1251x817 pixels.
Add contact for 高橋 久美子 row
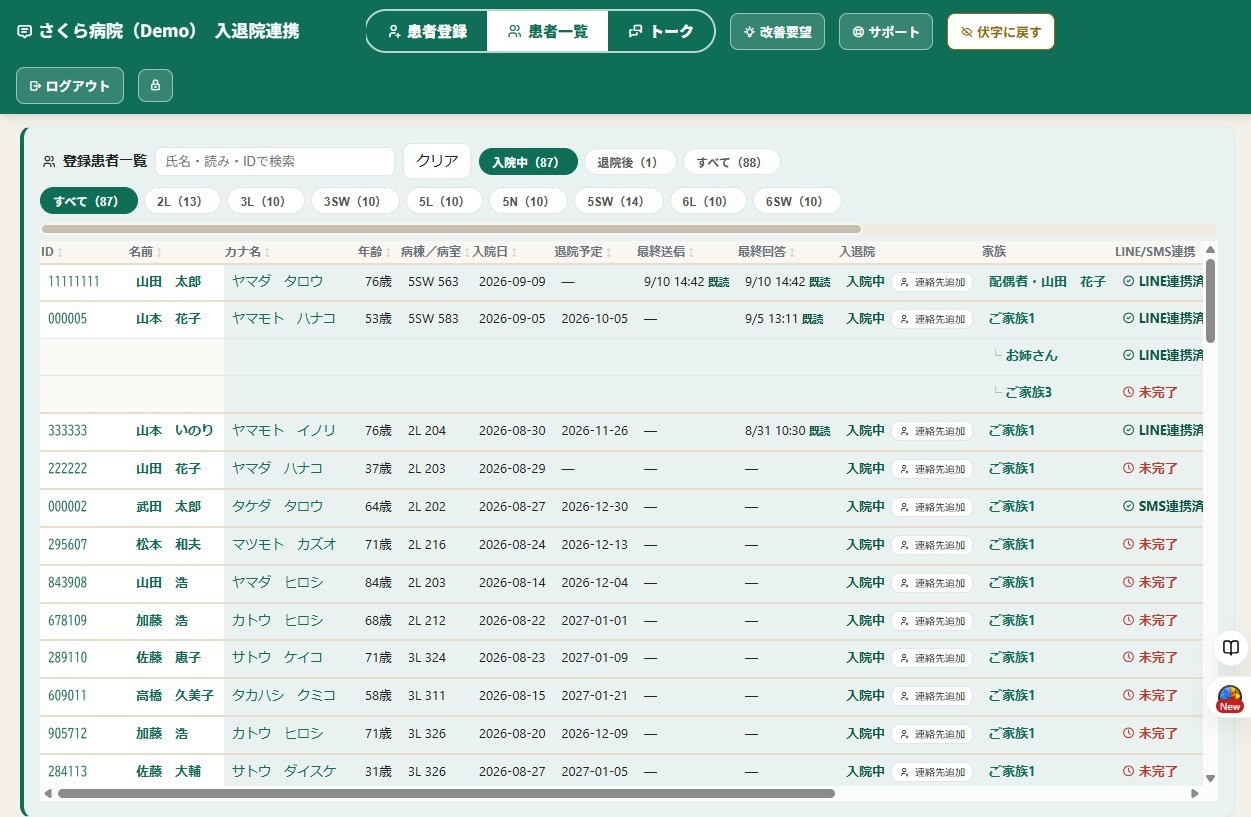(x=932, y=696)
